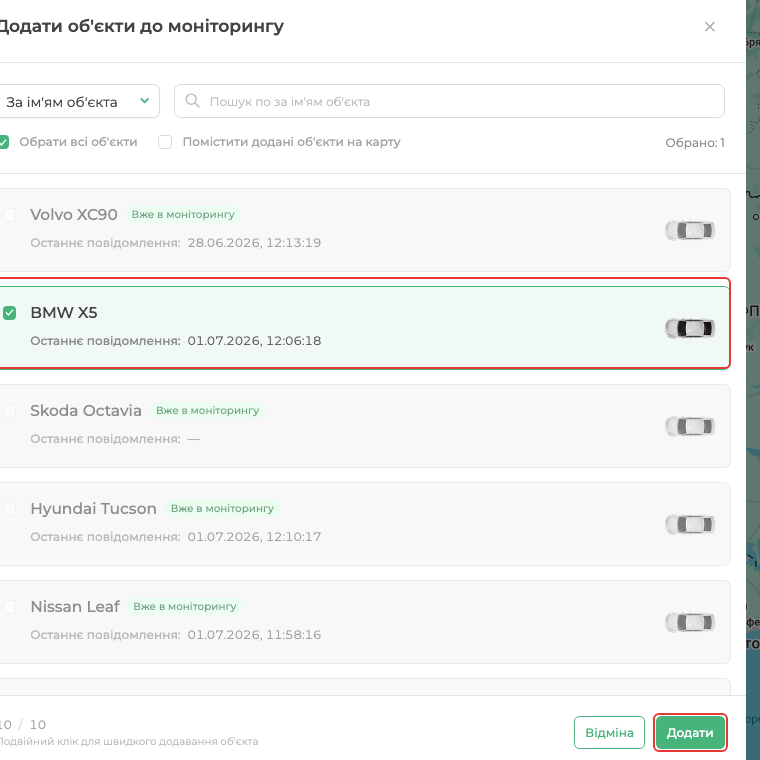760x760 pixels.
Task: Uncheck the BMW X5 checkbox
Action: [10, 313]
